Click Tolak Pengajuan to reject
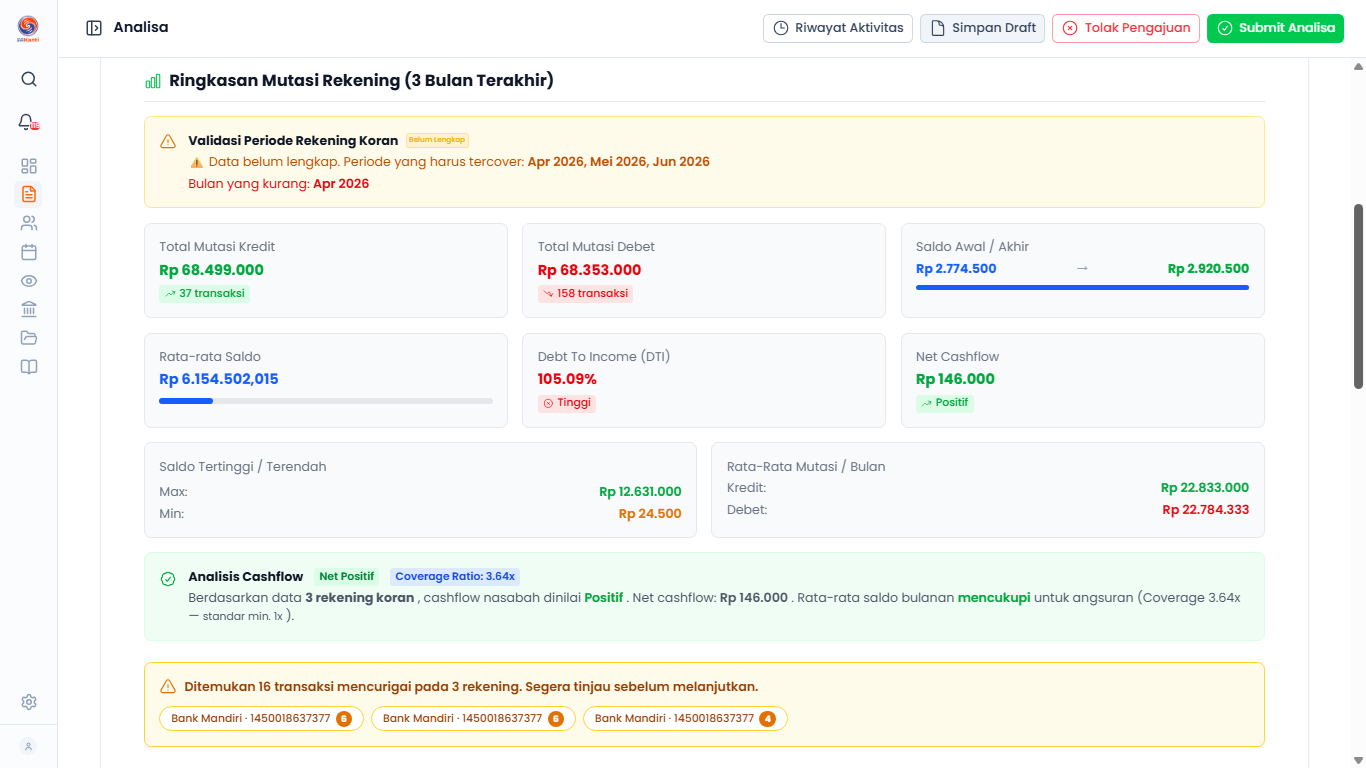This screenshot has width=1366, height=768. 1126,28
